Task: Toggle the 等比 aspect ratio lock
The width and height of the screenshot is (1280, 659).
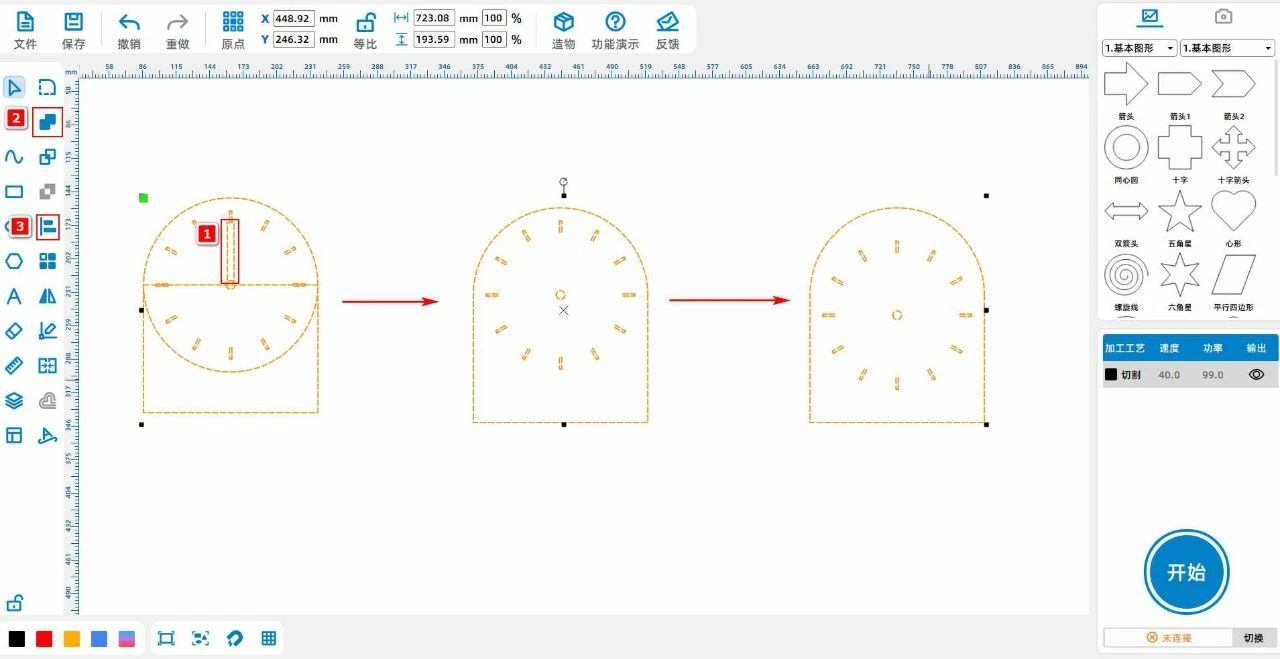Action: [x=366, y=23]
